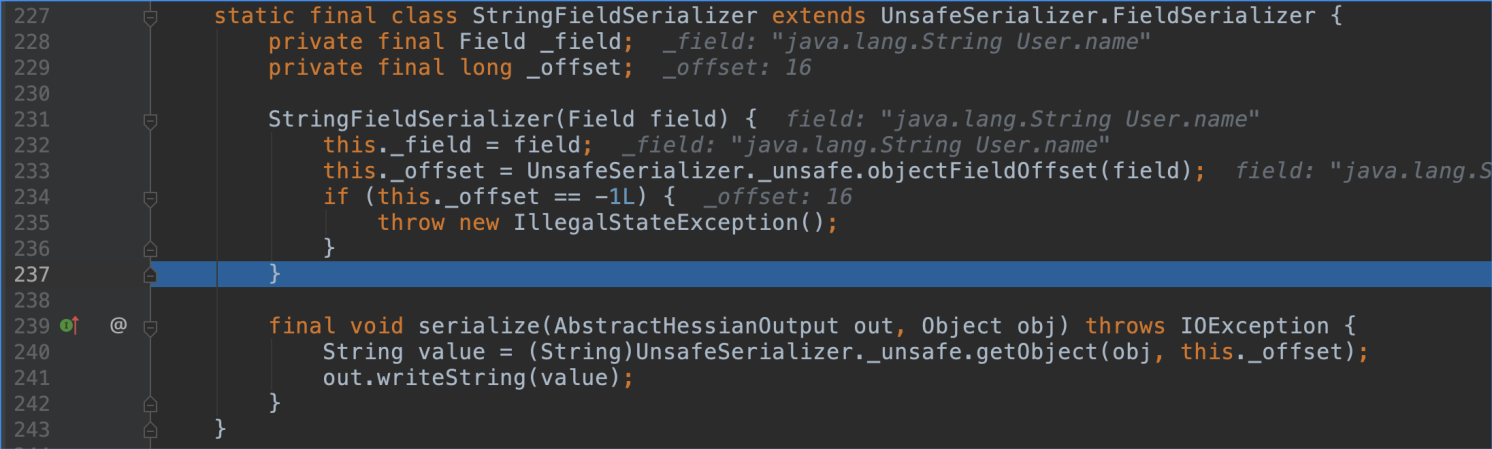The width and height of the screenshot is (1492, 449).
Task: Fold the if block at line 234
Action: coord(150,197)
